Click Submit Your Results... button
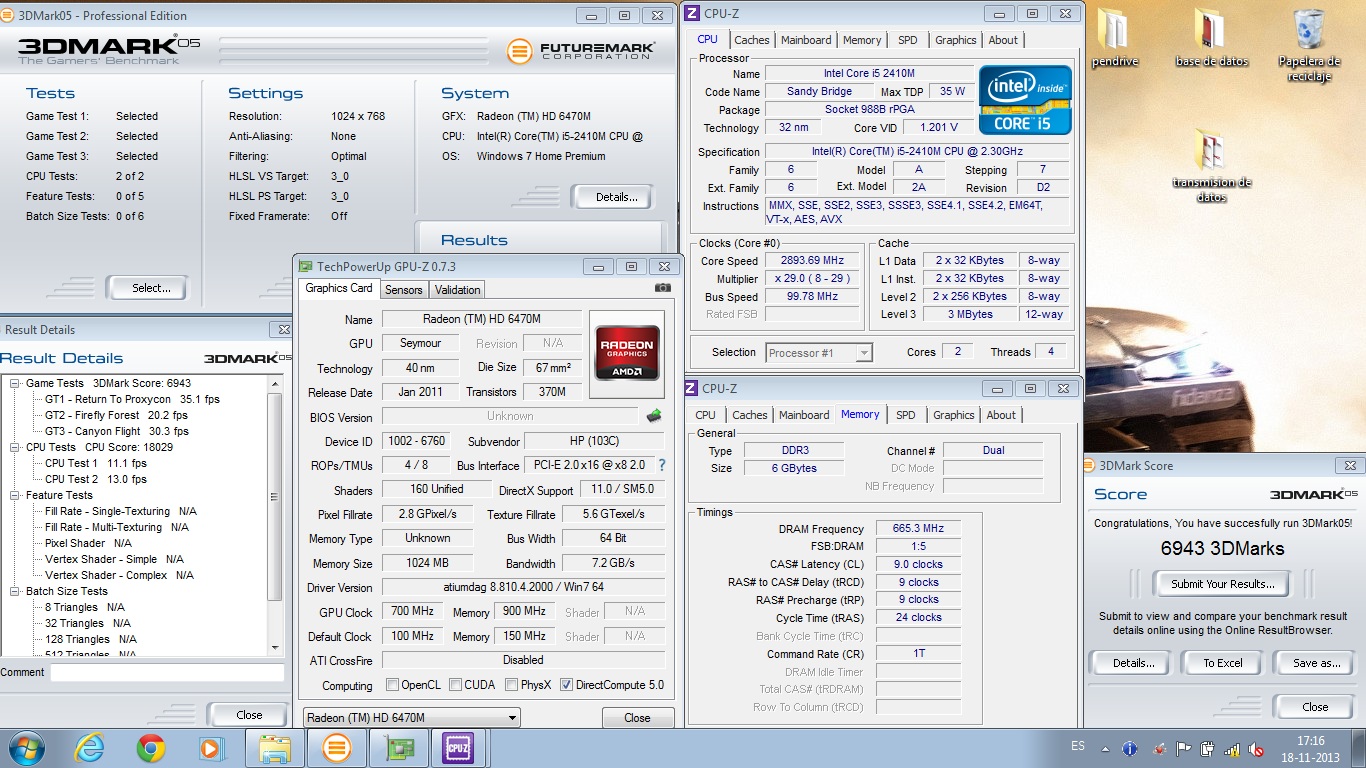This screenshot has width=1366, height=768. coord(1222,584)
